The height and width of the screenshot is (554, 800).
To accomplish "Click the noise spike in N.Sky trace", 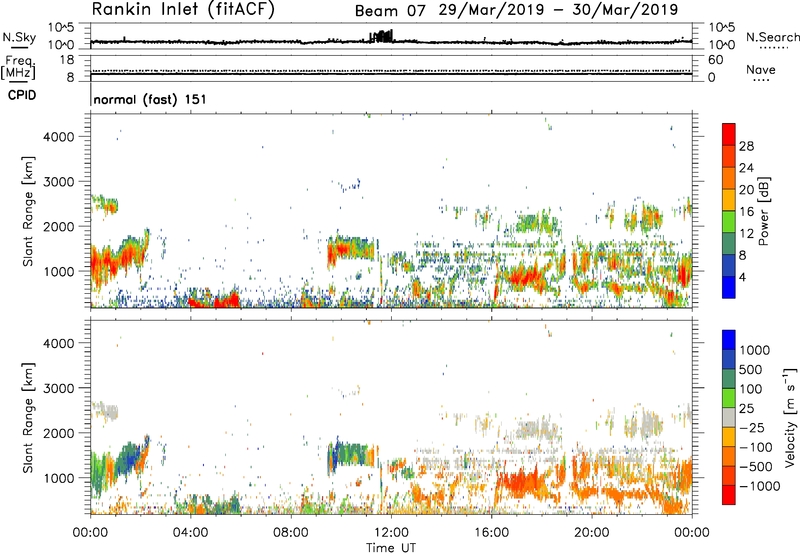I will 382,36.
